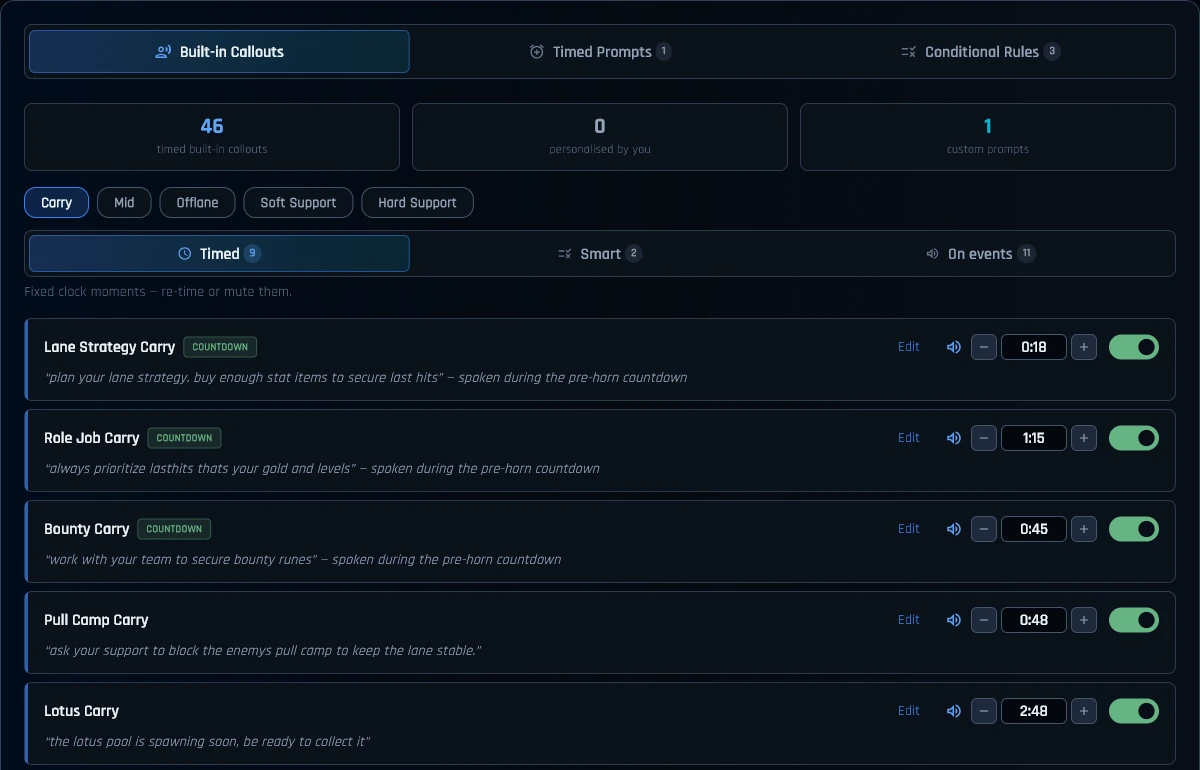The height and width of the screenshot is (770, 1200).
Task: Increase Lane Strategy Carry time with plus
Action: pyautogui.click(x=1084, y=347)
